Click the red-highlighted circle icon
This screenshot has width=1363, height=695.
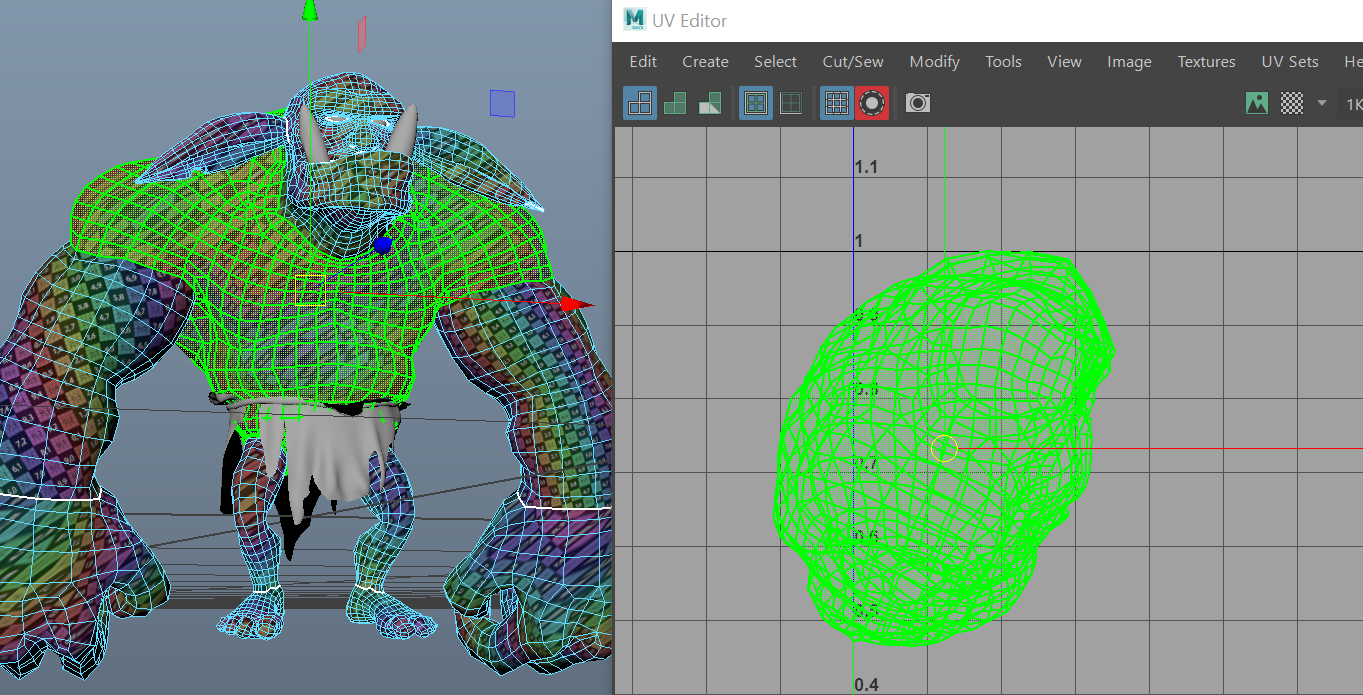point(872,103)
